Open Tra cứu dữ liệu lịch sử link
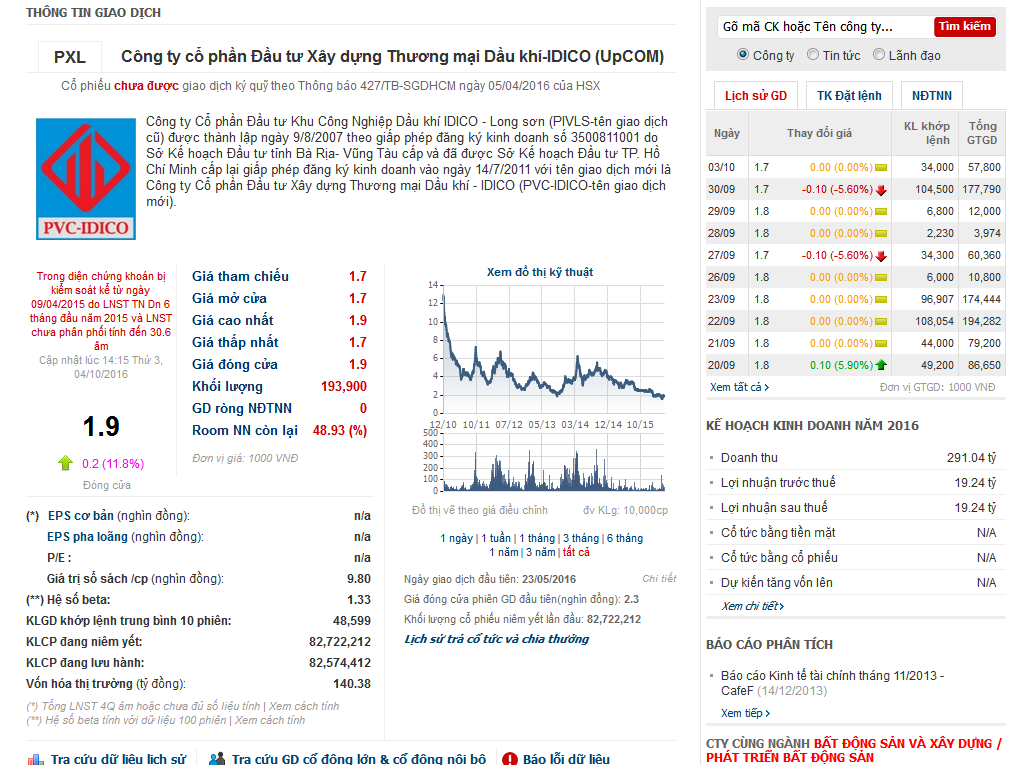This screenshot has height=765, width=1030. 118,759
